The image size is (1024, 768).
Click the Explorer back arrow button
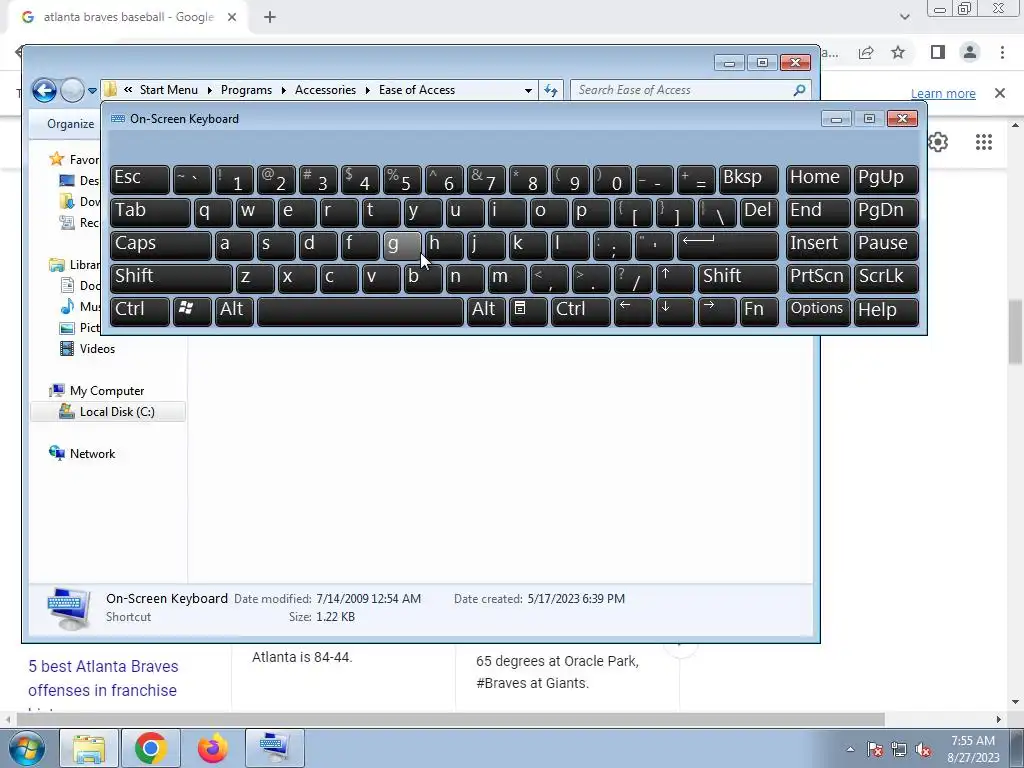[44, 90]
